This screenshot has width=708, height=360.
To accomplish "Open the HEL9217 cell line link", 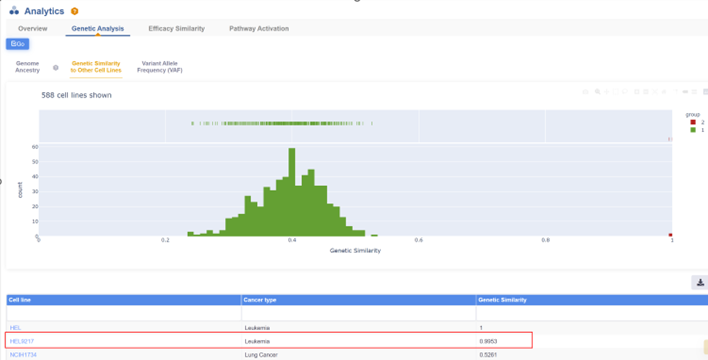I will 22,341.
